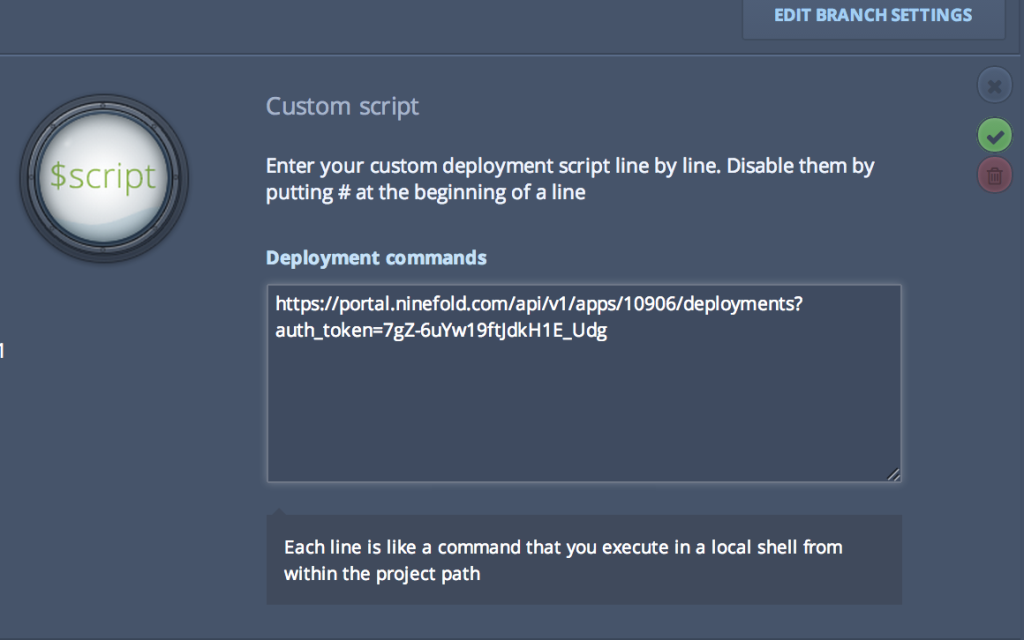Click the Custom script heading
The width and height of the screenshot is (1024, 640).
coord(342,106)
